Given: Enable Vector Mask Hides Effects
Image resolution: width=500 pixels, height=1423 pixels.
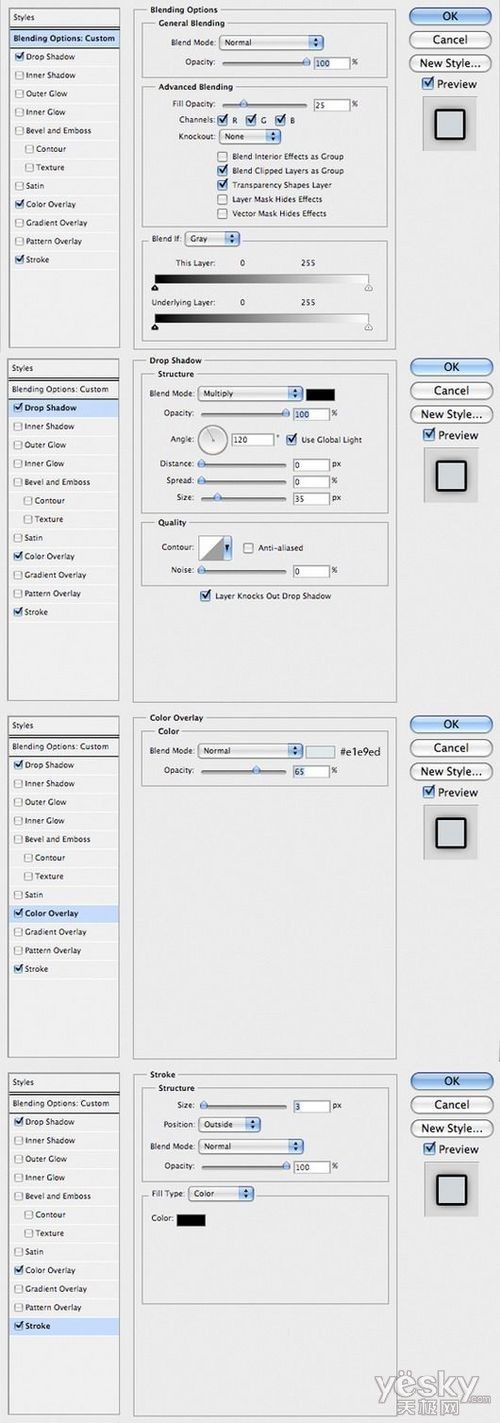Looking at the screenshot, I should pos(222,213).
